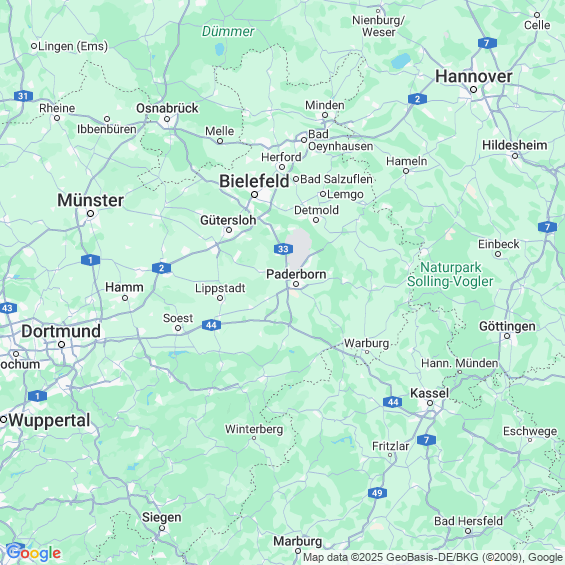Click the Dümmer lake label
565x565 pixels.
pos(228,31)
